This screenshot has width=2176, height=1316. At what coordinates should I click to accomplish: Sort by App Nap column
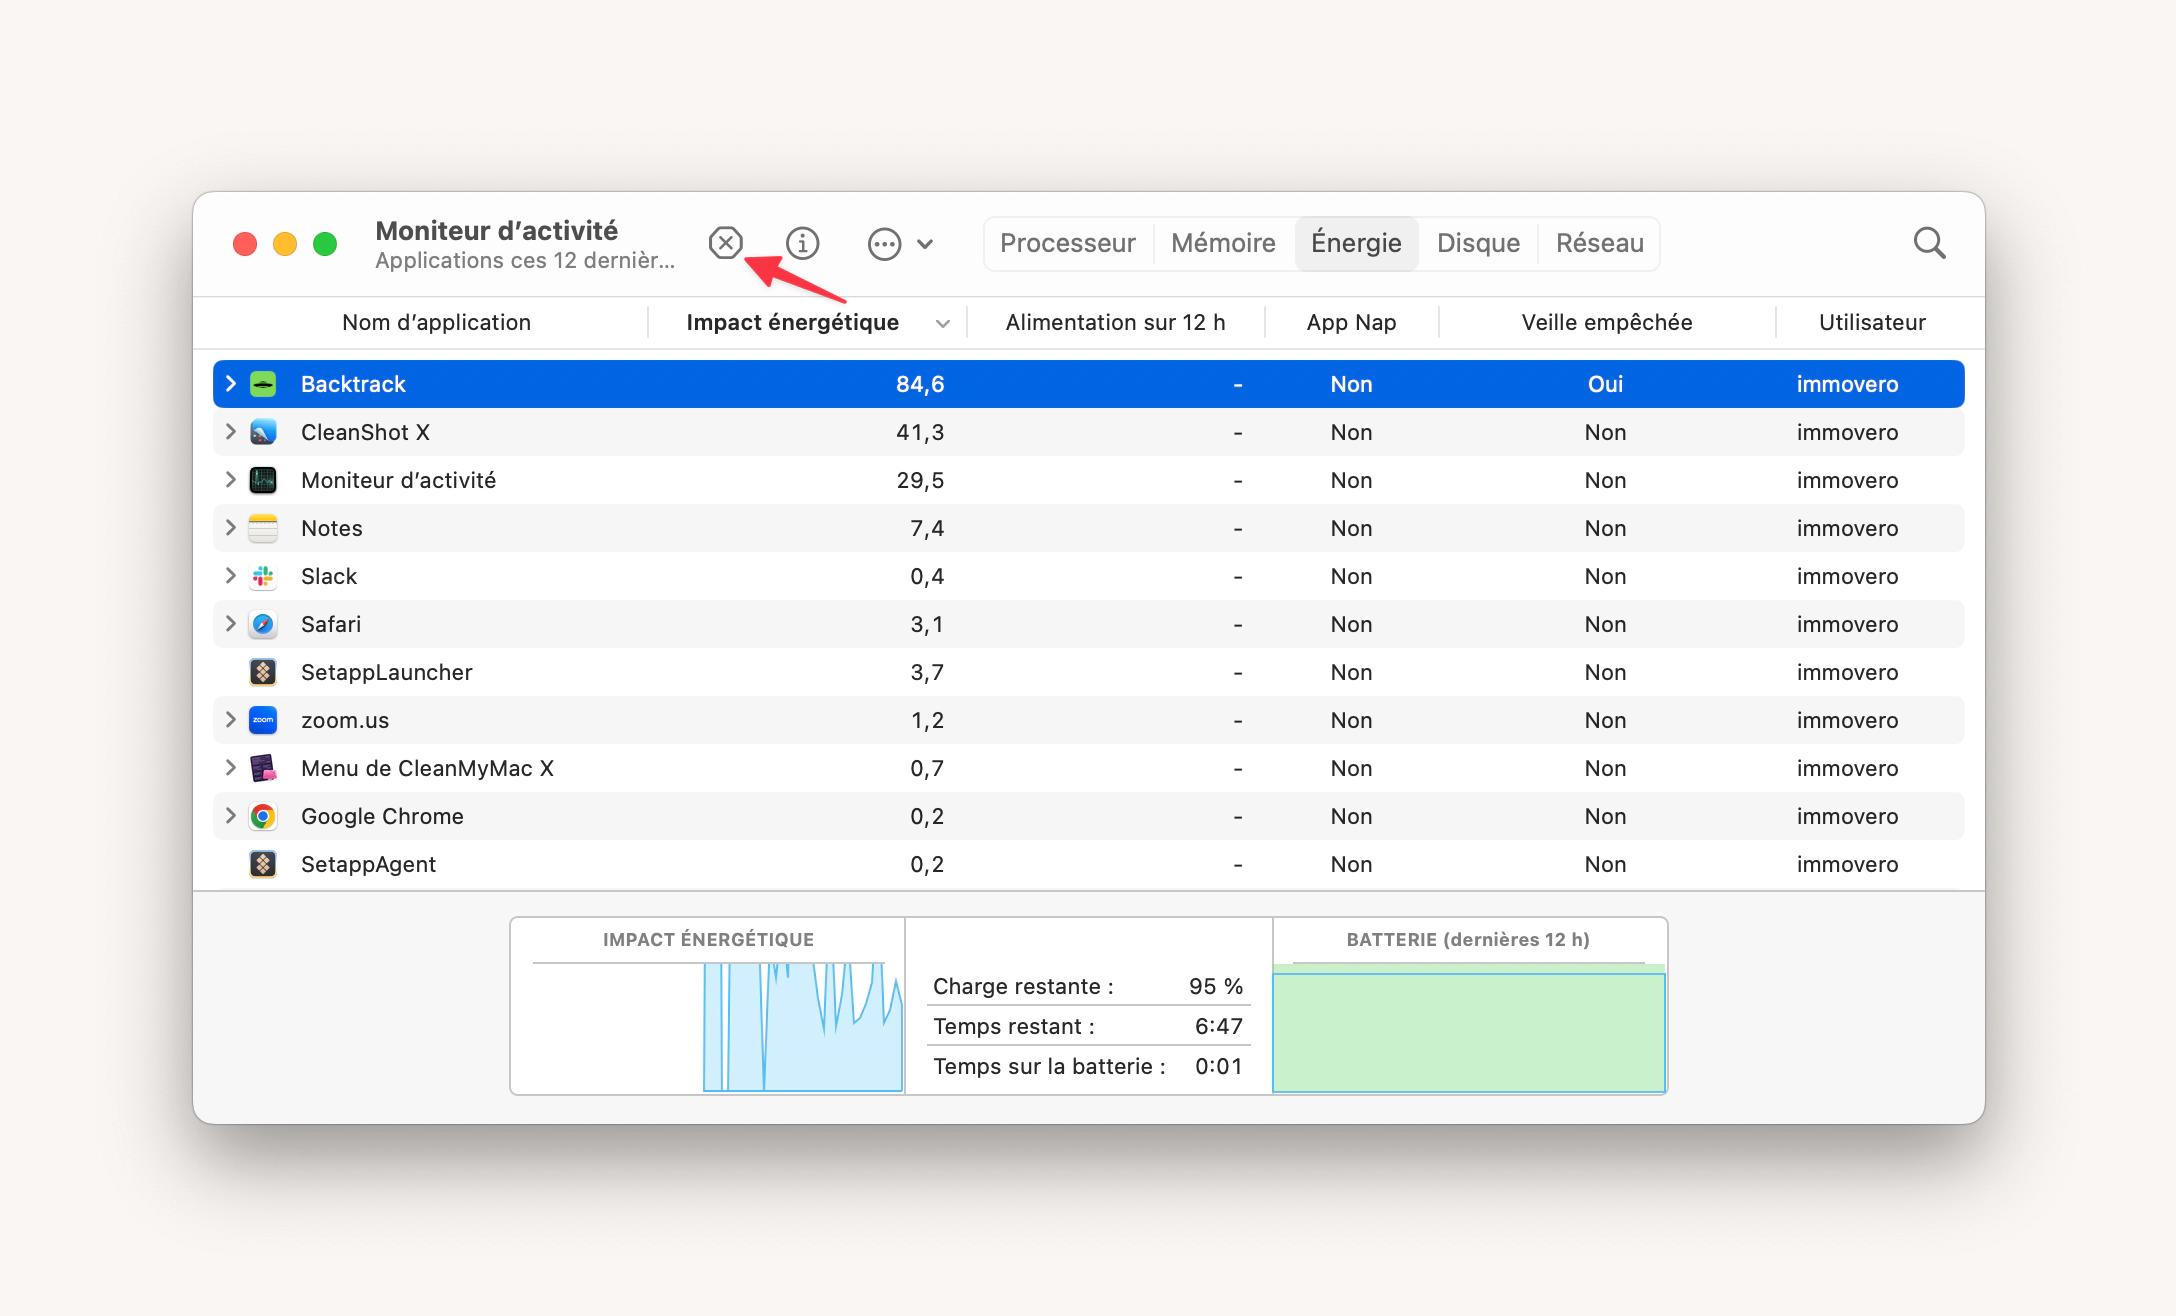1351,322
